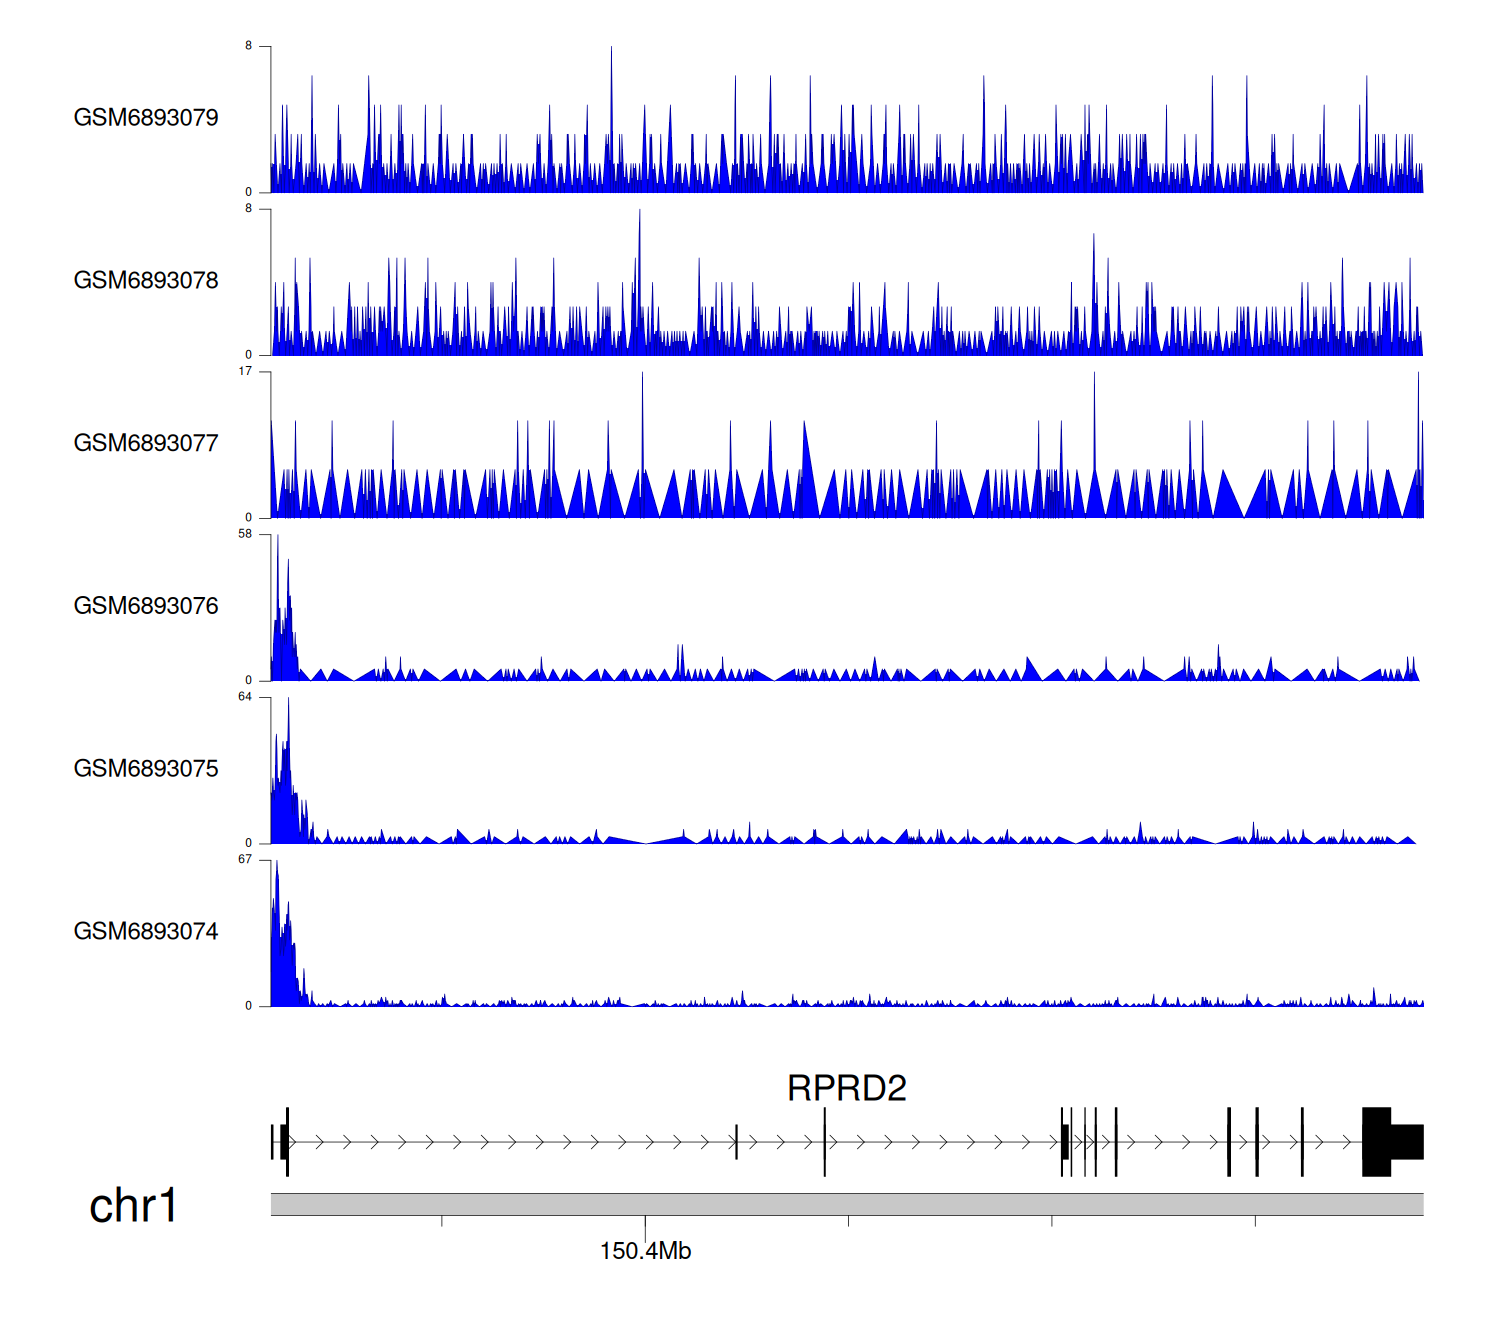Click the 150.4Mb position label
This screenshot has width=1500, height=1320.
coord(645,1252)
